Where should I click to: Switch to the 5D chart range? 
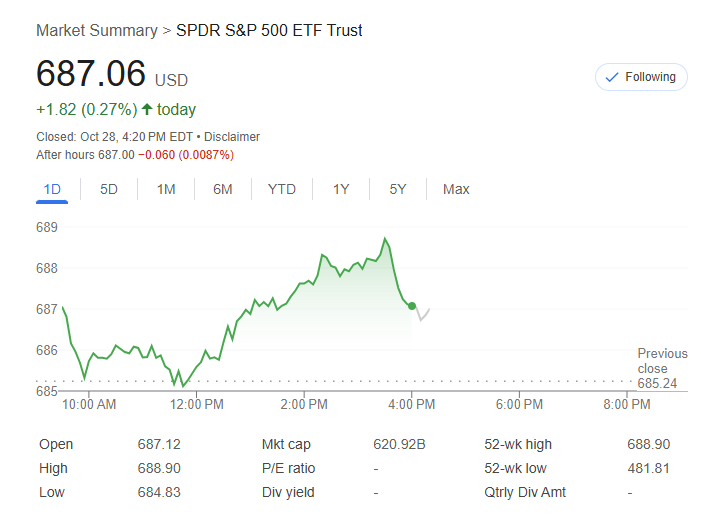[109, 189]
